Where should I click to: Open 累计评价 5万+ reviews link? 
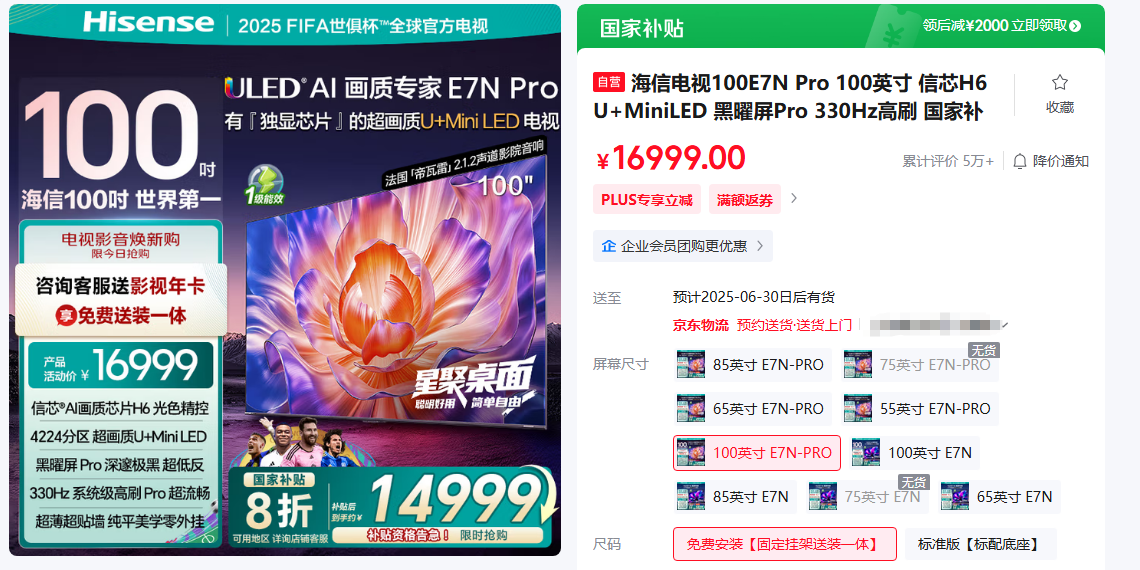[948, 161]
